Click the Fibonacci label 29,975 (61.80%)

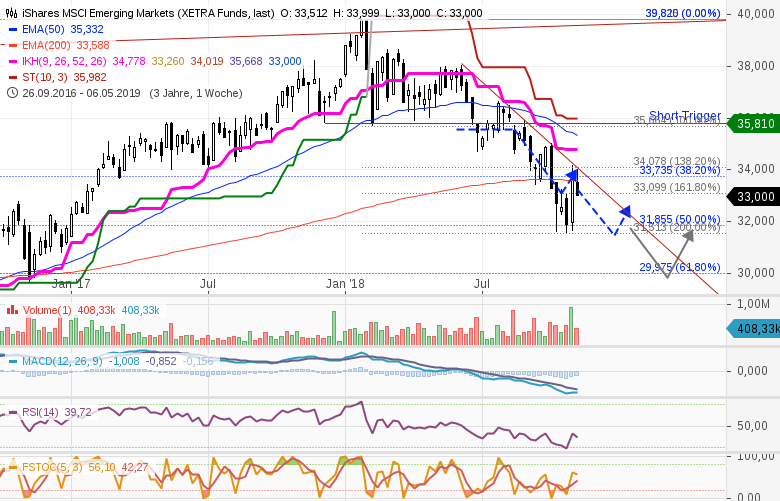[680, 268]
